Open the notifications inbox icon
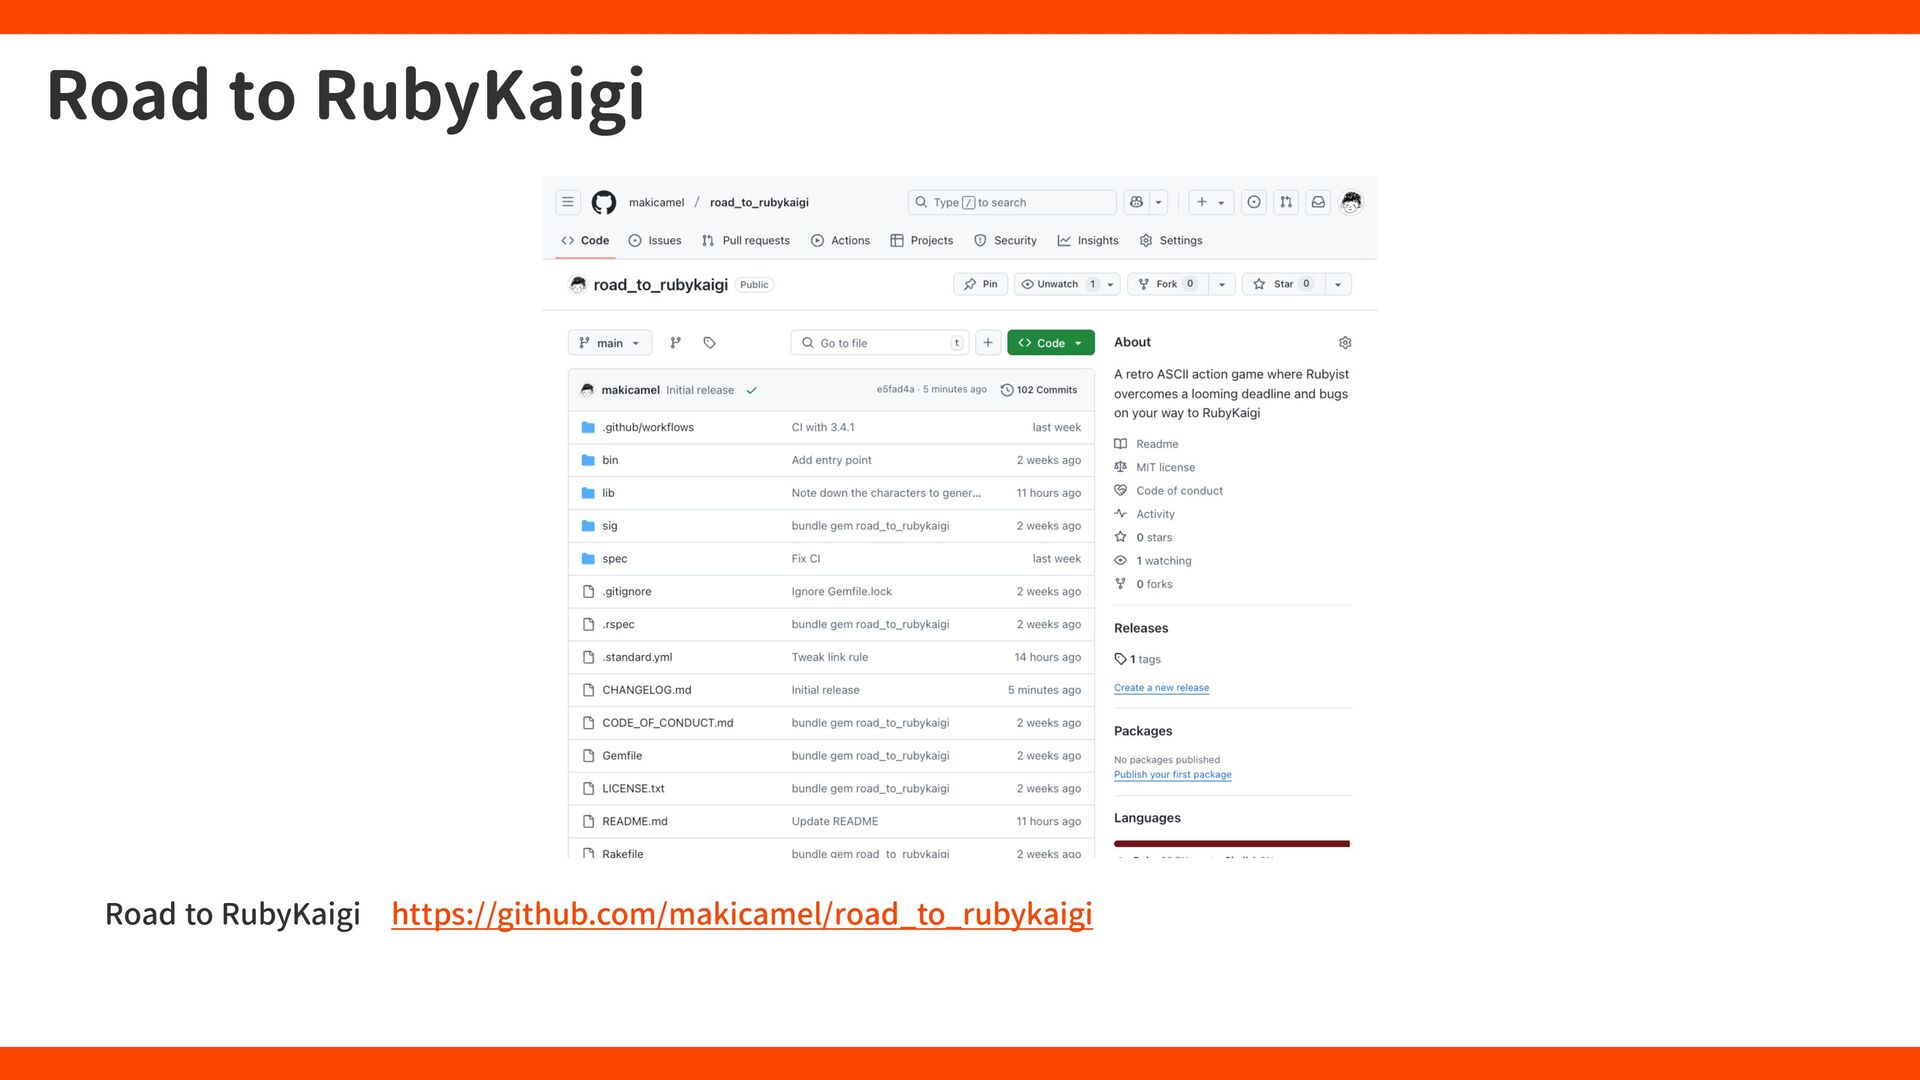The height and width of the screenshot is (1080, 1920). (1318, 202)
